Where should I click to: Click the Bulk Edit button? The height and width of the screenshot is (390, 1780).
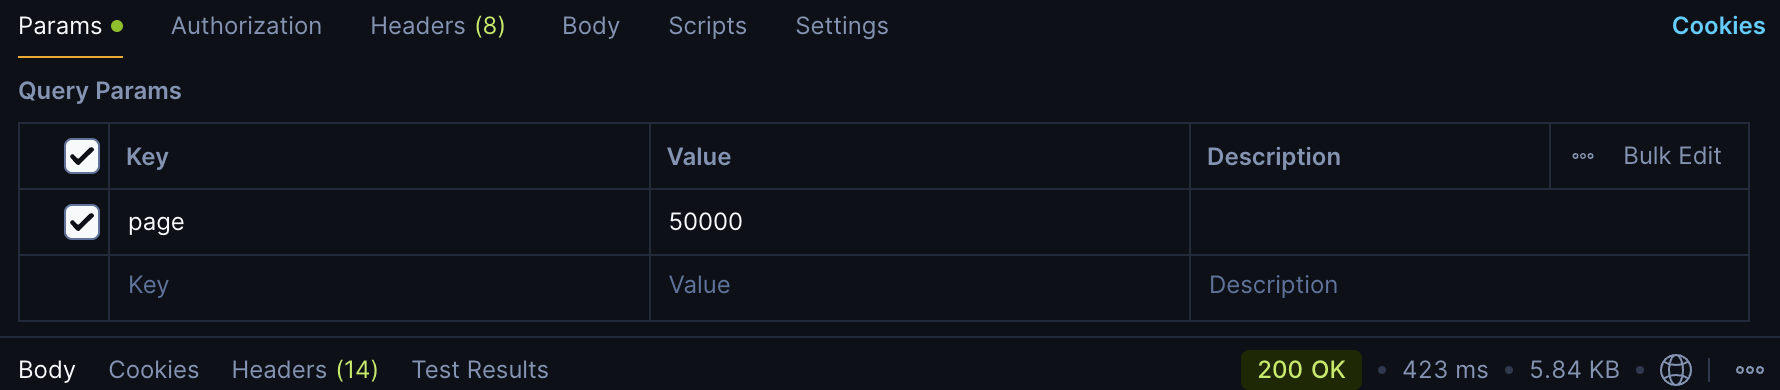point(1672,156)
